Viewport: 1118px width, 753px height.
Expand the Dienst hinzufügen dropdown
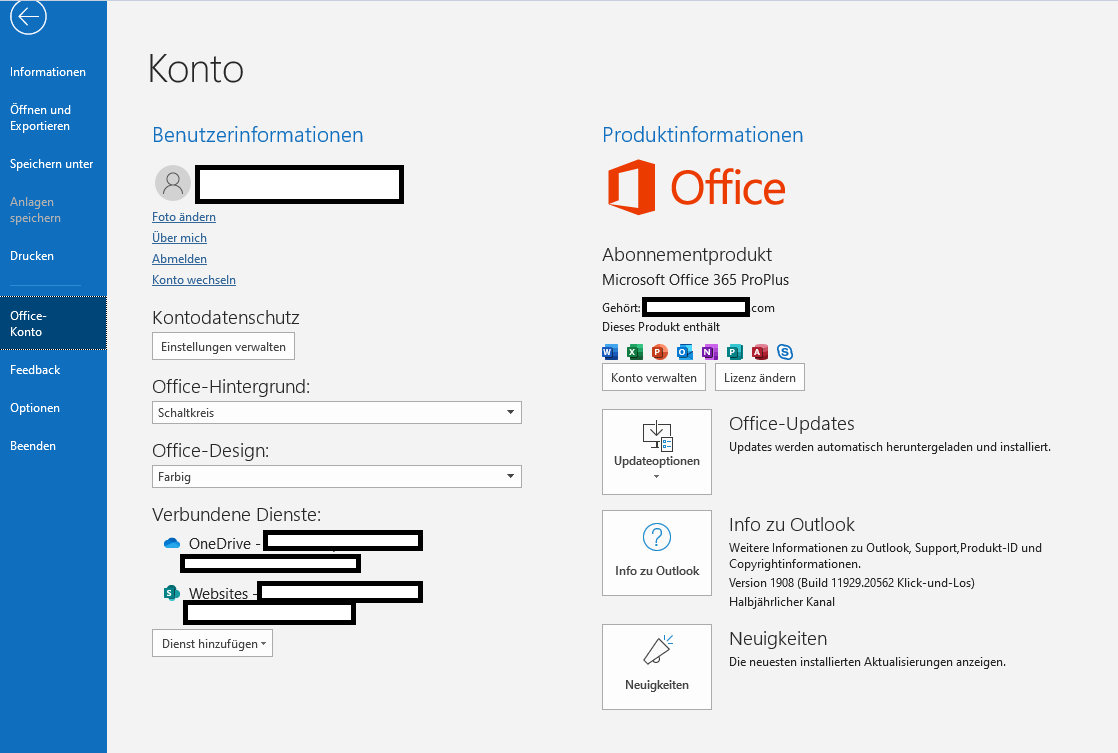point(212,643)
